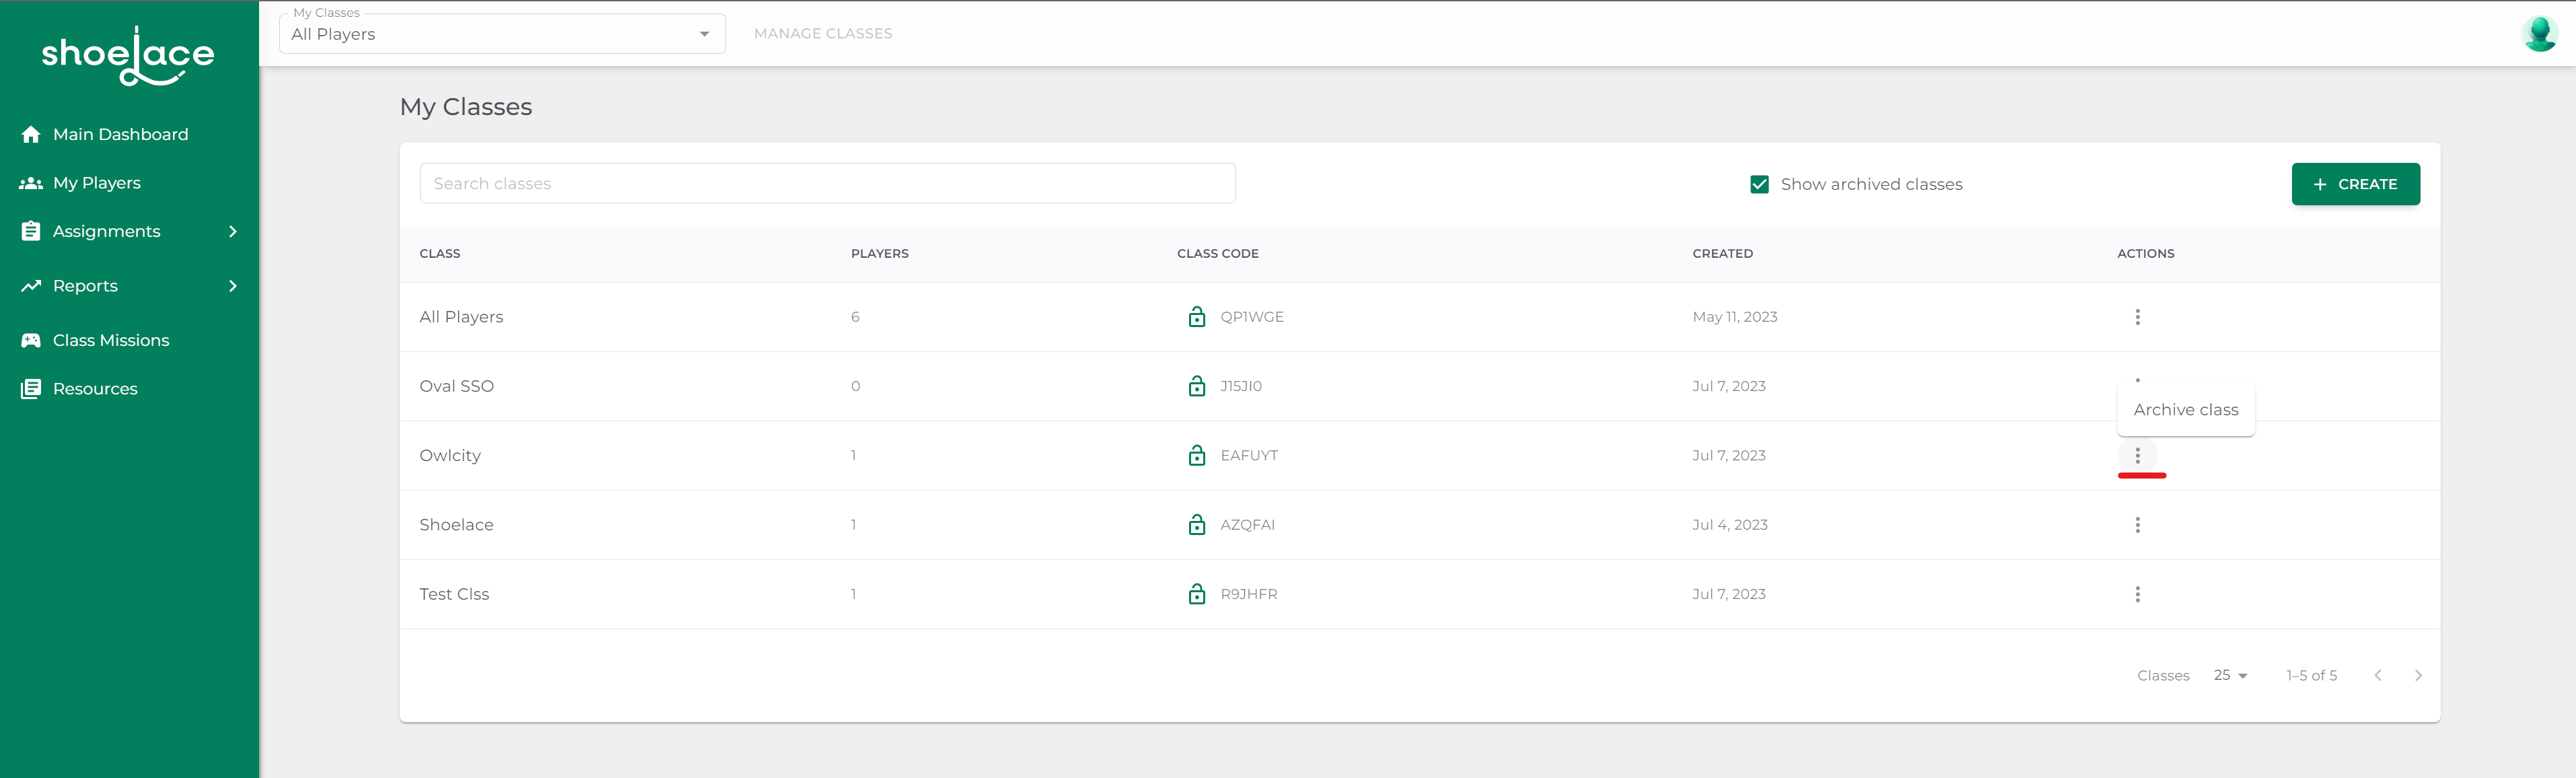Expand the Assignments sidebar submenu
This screenshot has width=2576, height=778.
tap(232, 231)
